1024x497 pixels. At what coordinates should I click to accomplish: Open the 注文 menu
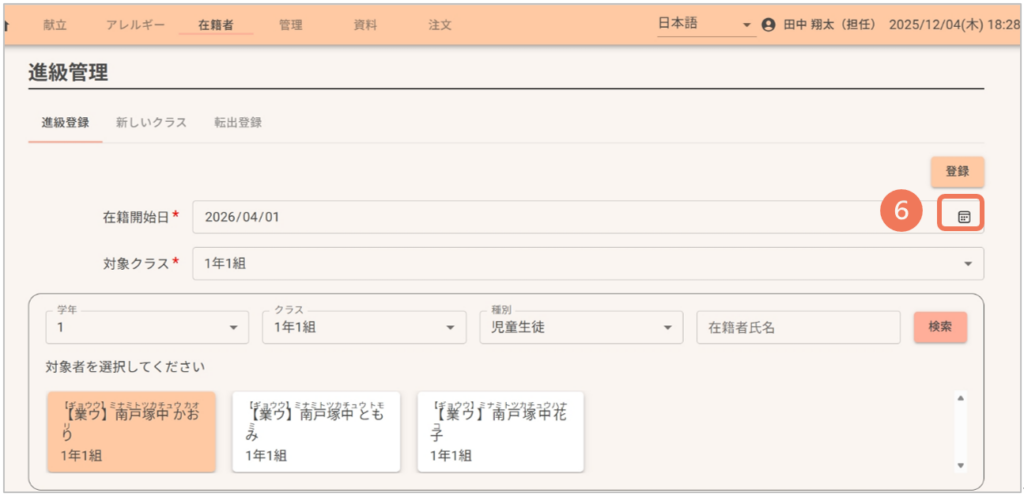(x=440, y=25)
